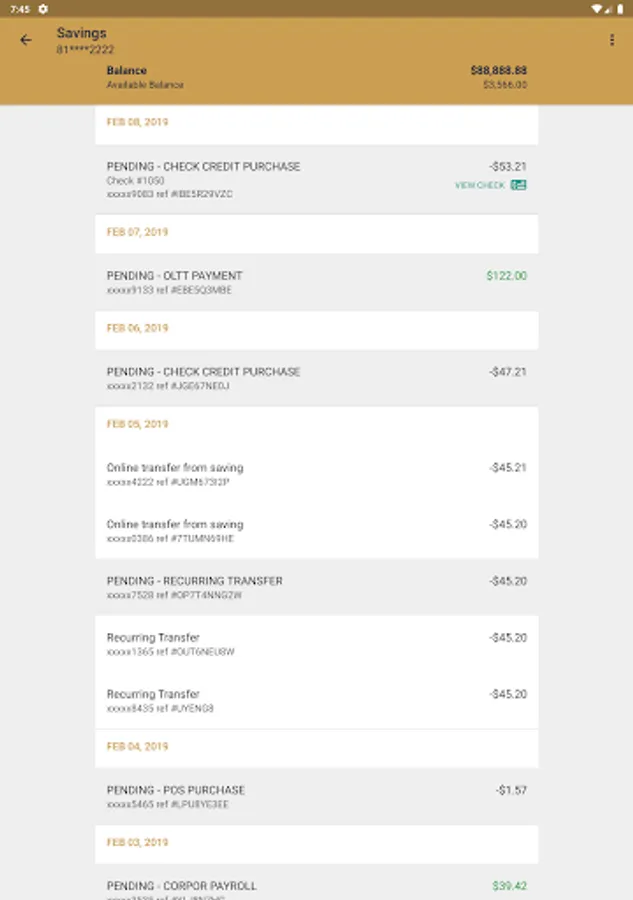This screenshot has height=900, width=633.
Task: View recurring transfer on account xxxxx8435
Action: [x=316, y=700]
